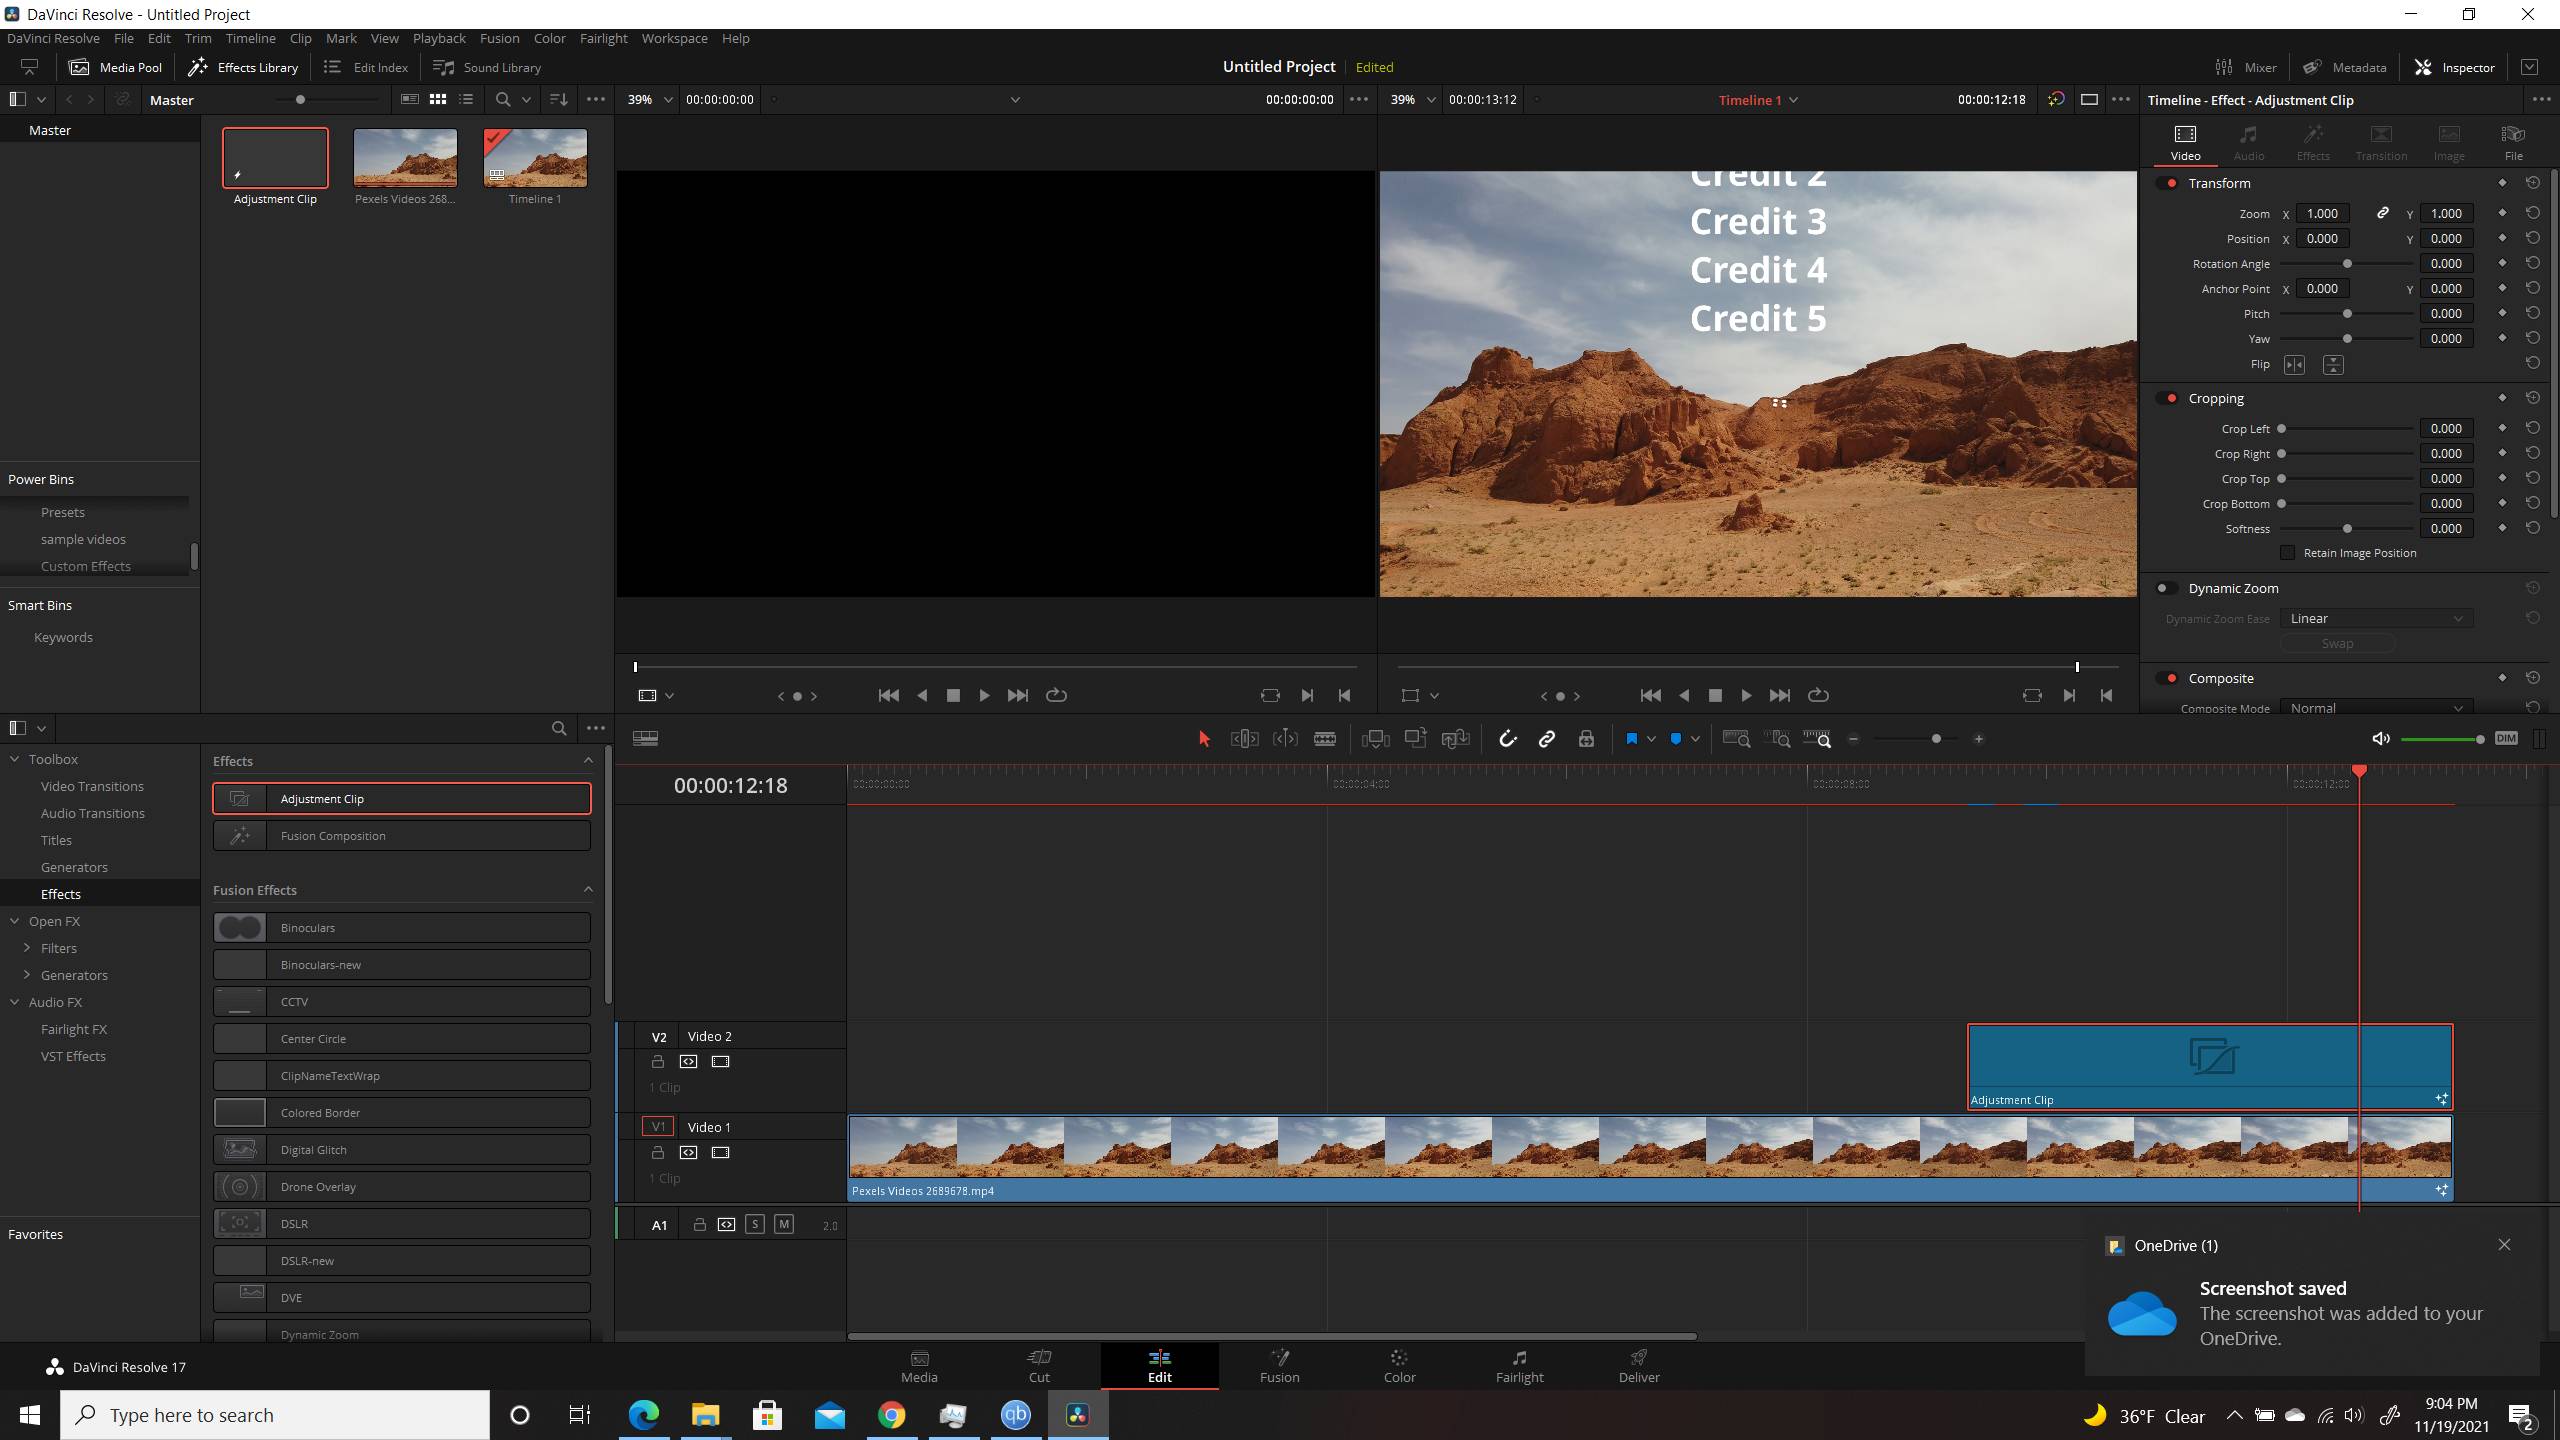Toggle the Effects Library panel

coord(243,68)
